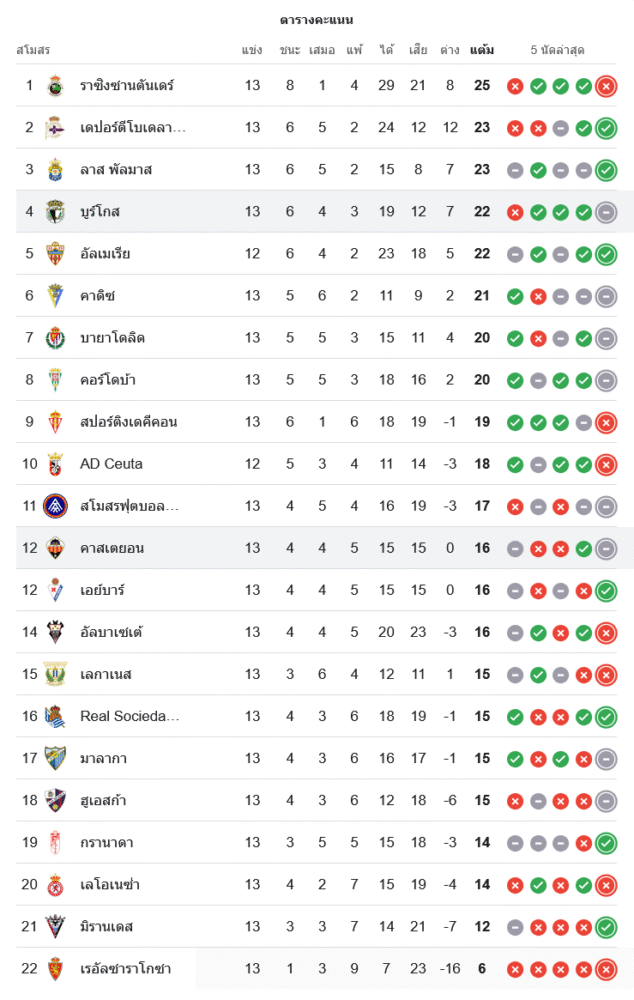This screenshot has width=634, height=1000.
Task: Click the Real Sociedad club crest
Action: click(55, 716)
